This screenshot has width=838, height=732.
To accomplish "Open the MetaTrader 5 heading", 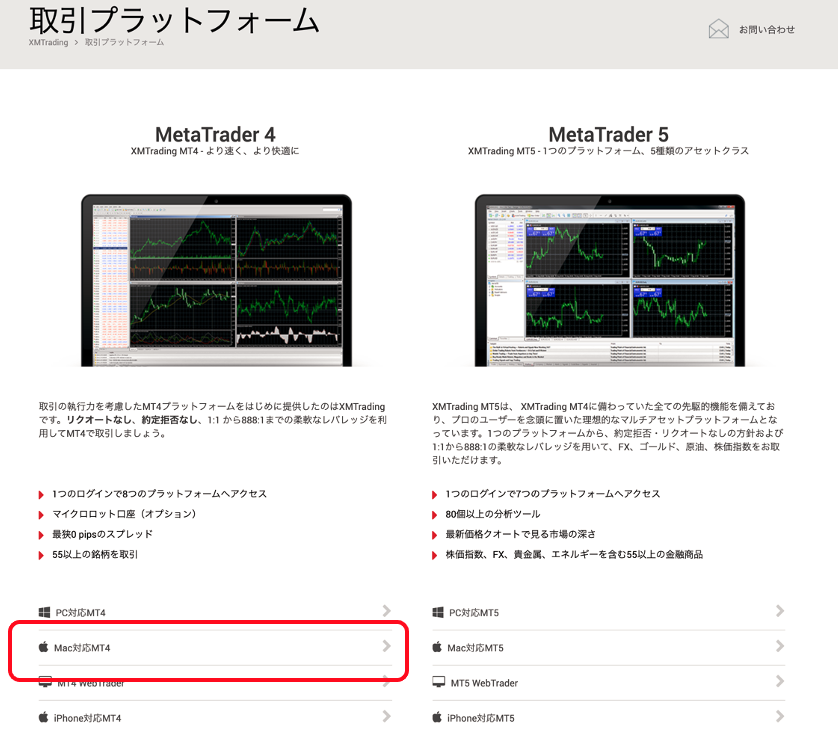I will [608, 134].
